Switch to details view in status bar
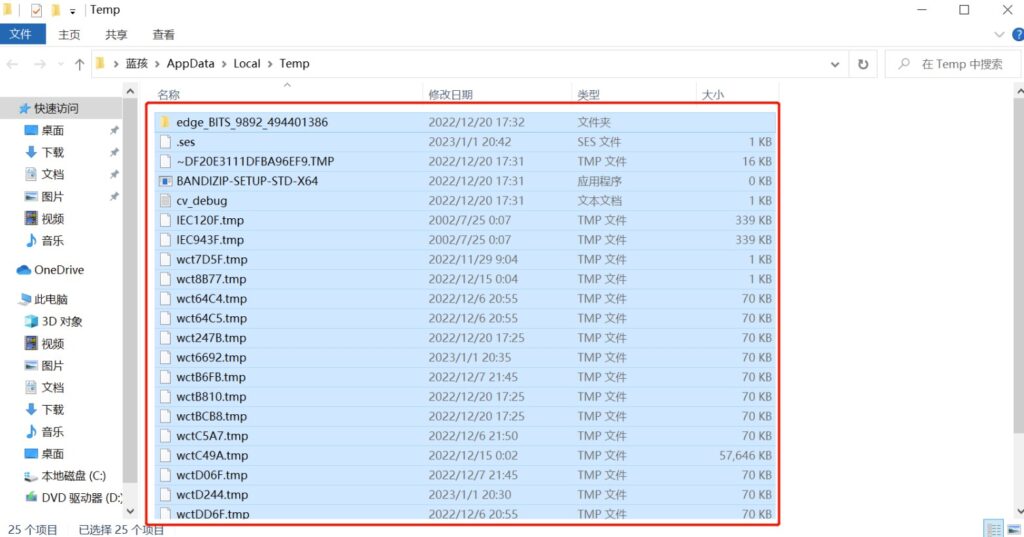1024x537 pixels. pyautogui.click(x=992, y=528)
